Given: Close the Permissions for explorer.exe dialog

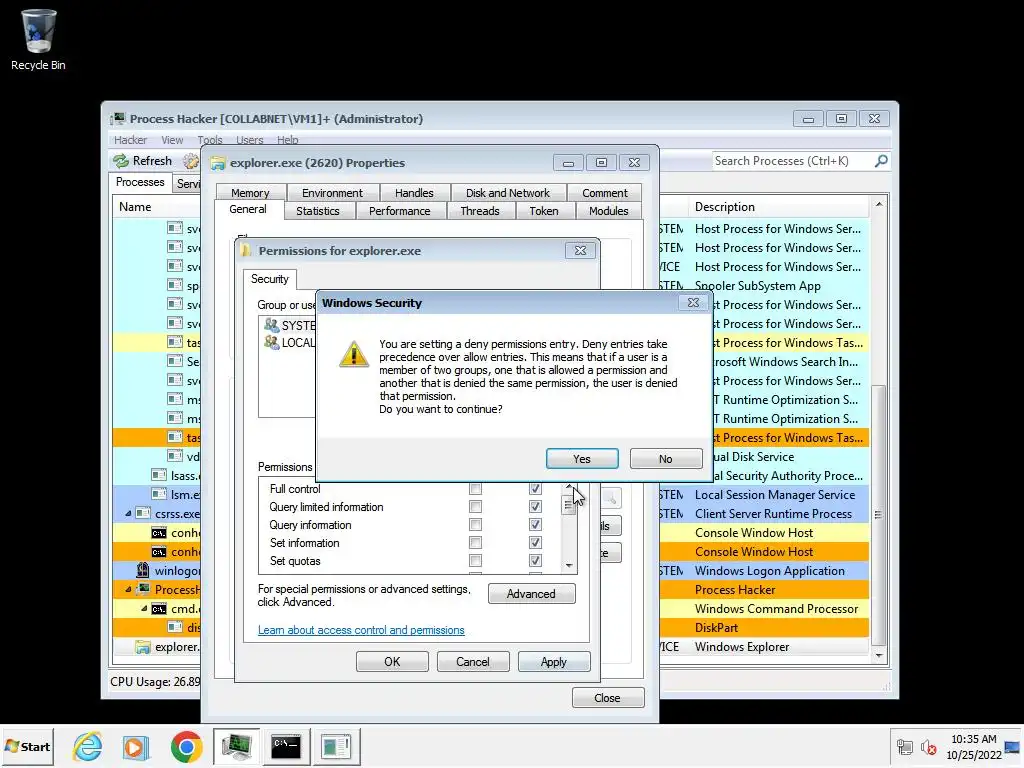Looking at the screenshot, I should 580,250.
